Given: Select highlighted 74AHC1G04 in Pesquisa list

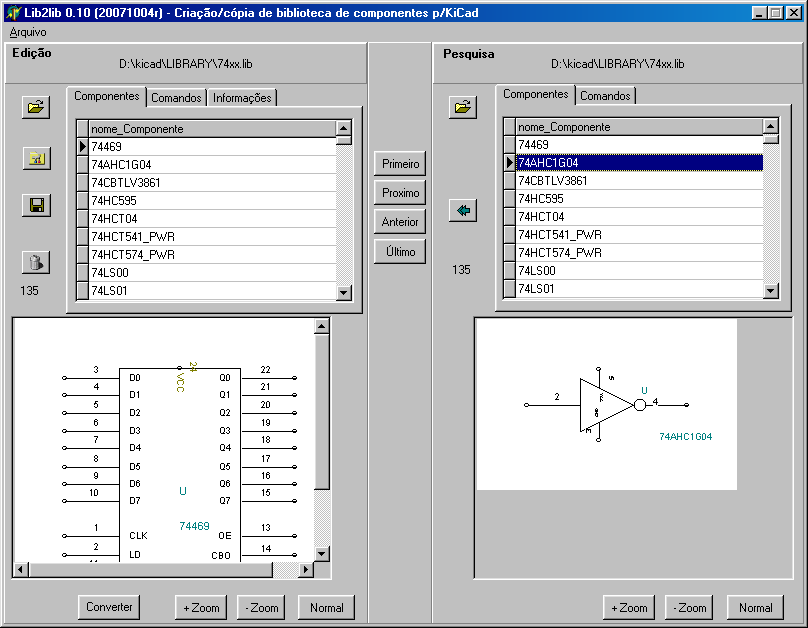Looking at the screenshot, I should click(x=639, y=163).
